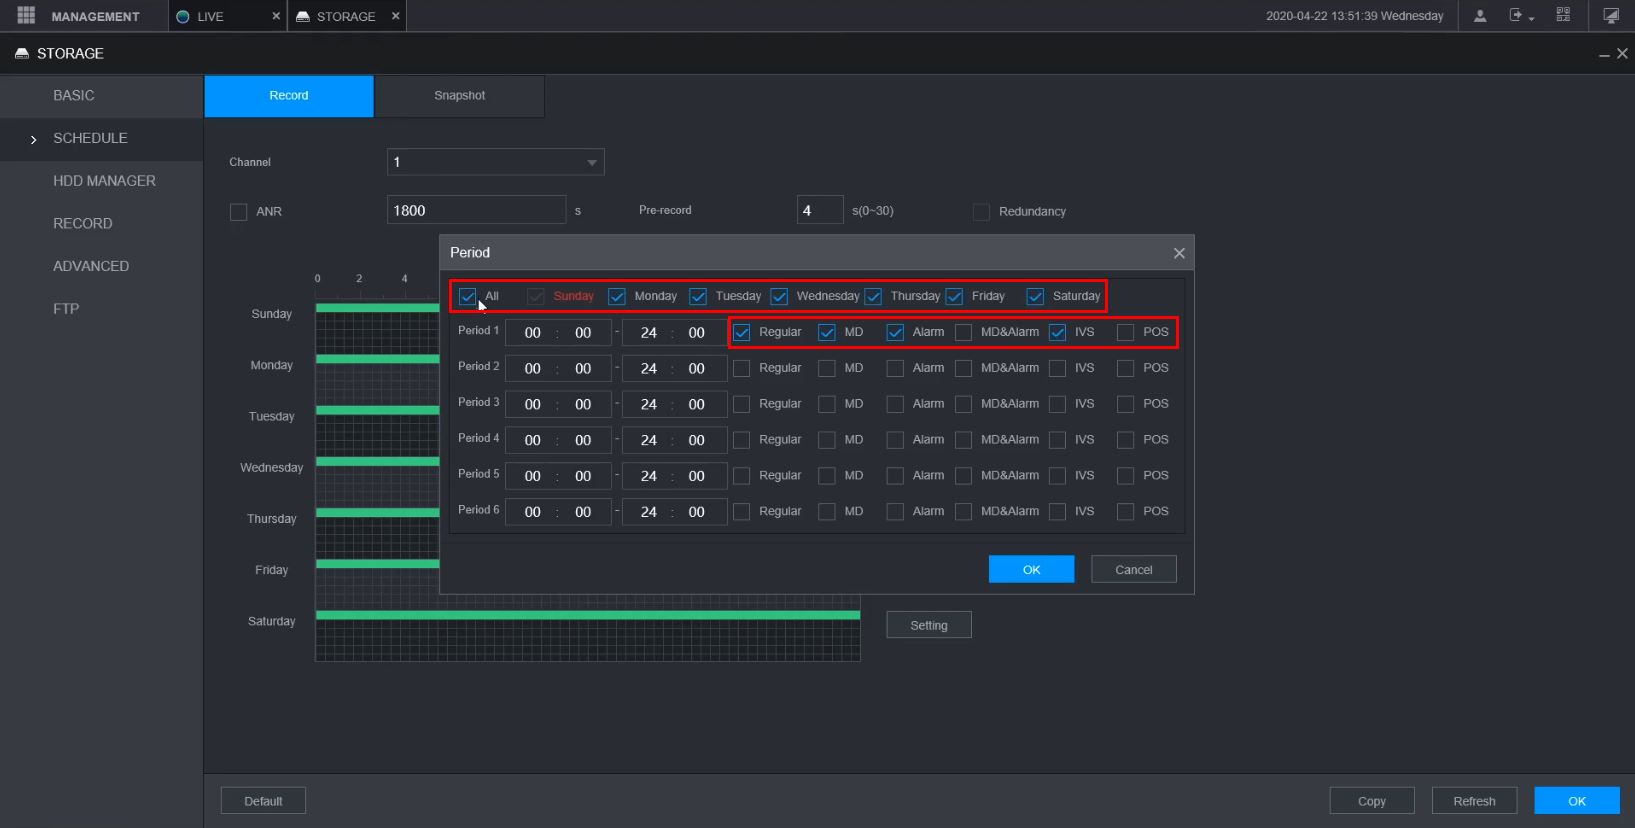The width and height of the screenshot is (1635, 828).
Task: Open the Channel dropdown
Action: [x=495, y=162]
